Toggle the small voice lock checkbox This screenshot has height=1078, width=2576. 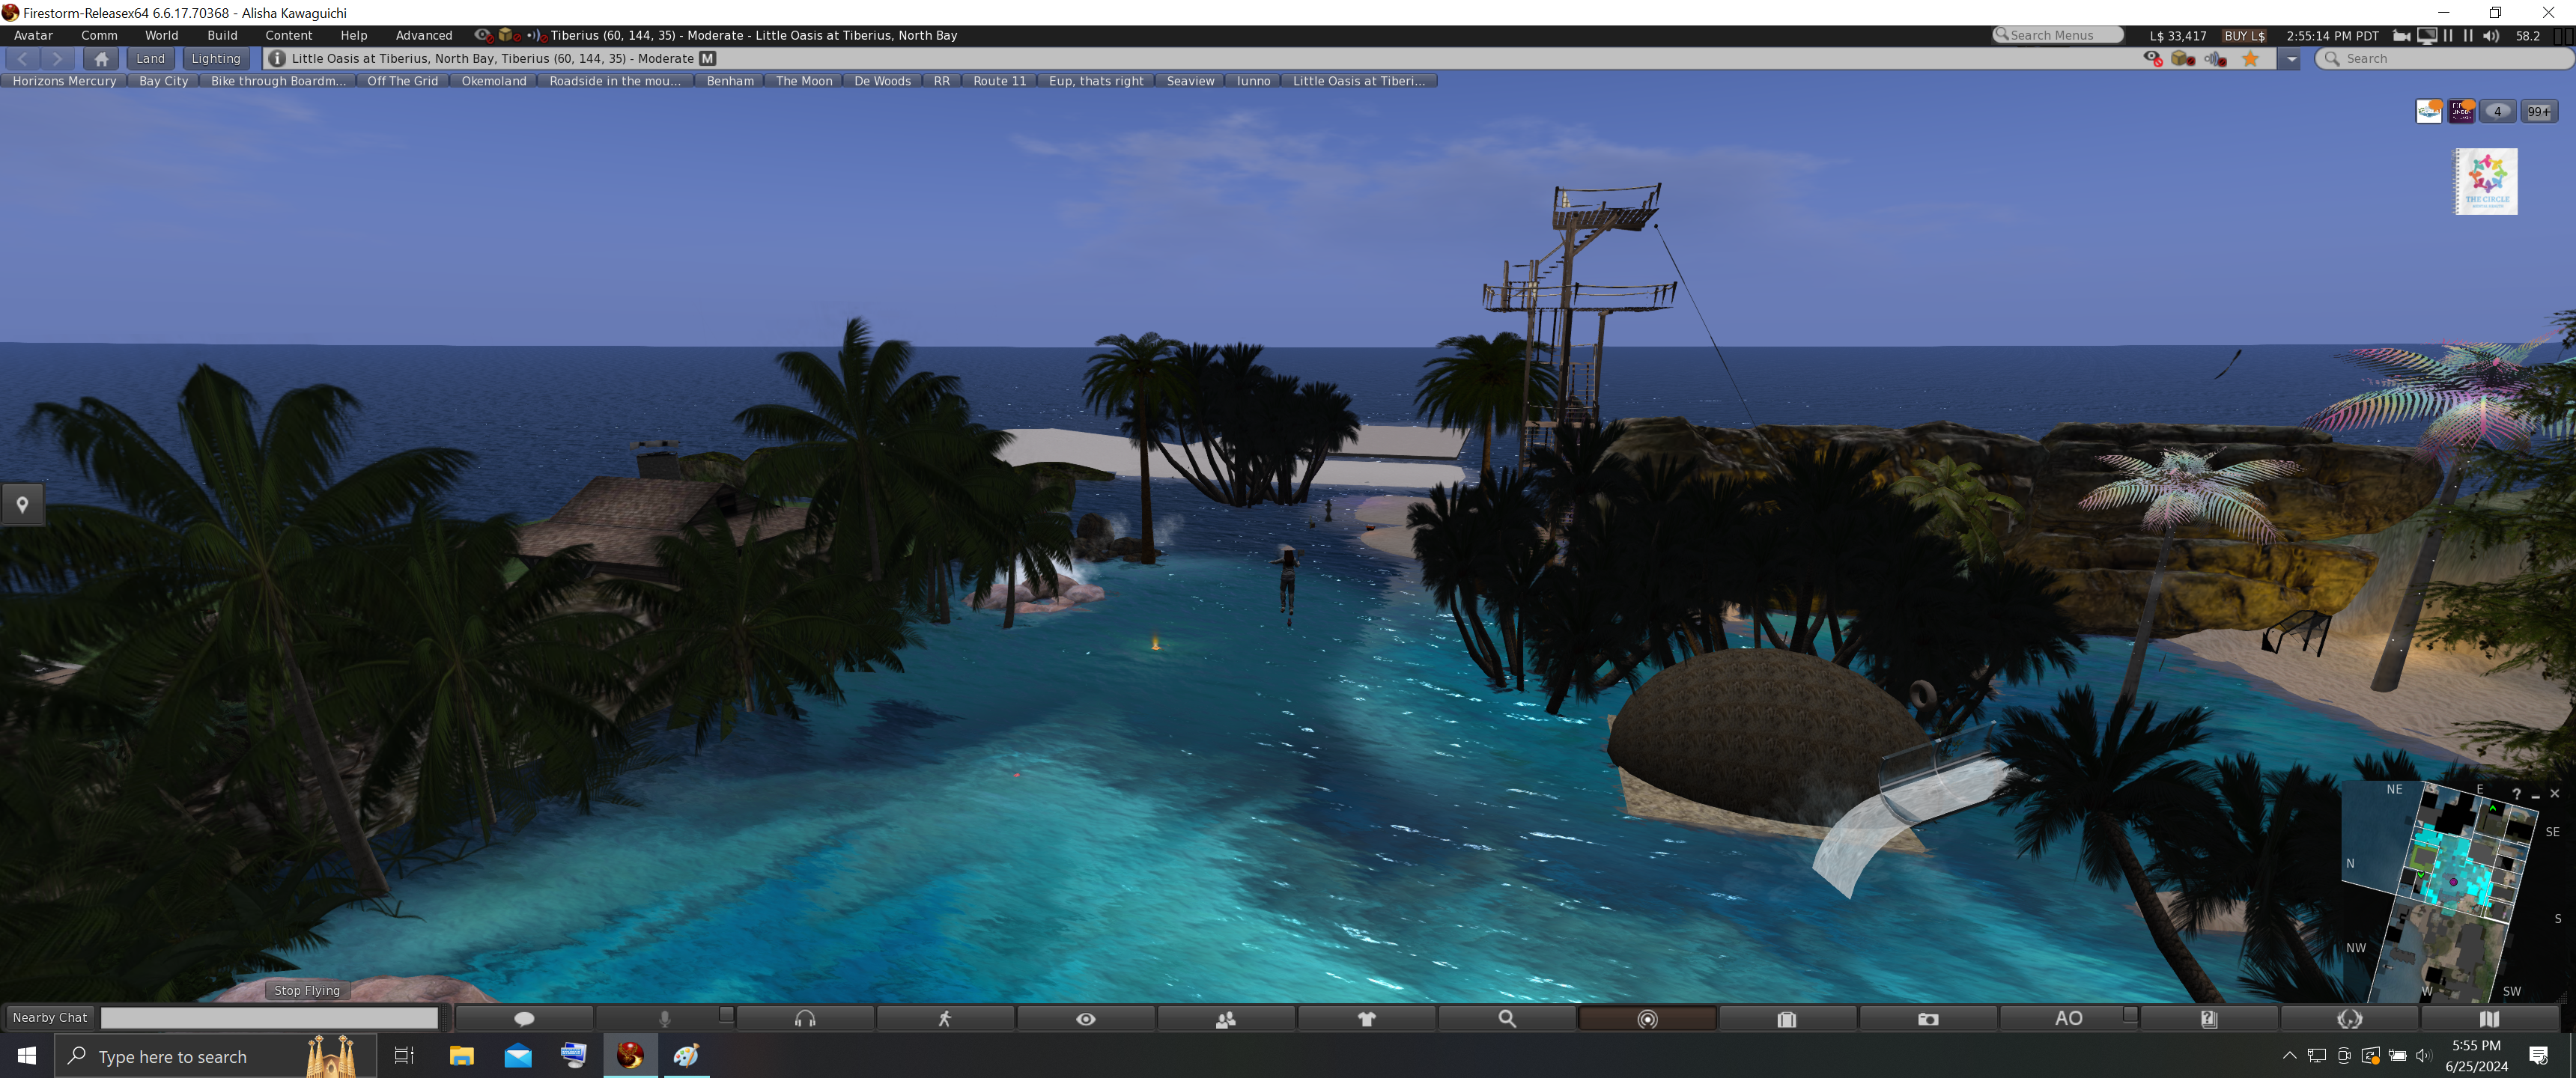(x=727, y=1015)
